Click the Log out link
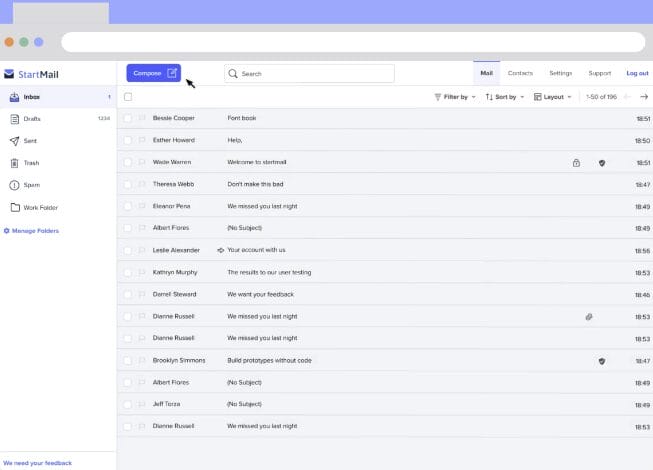653x470 pixels. [637, 73]
